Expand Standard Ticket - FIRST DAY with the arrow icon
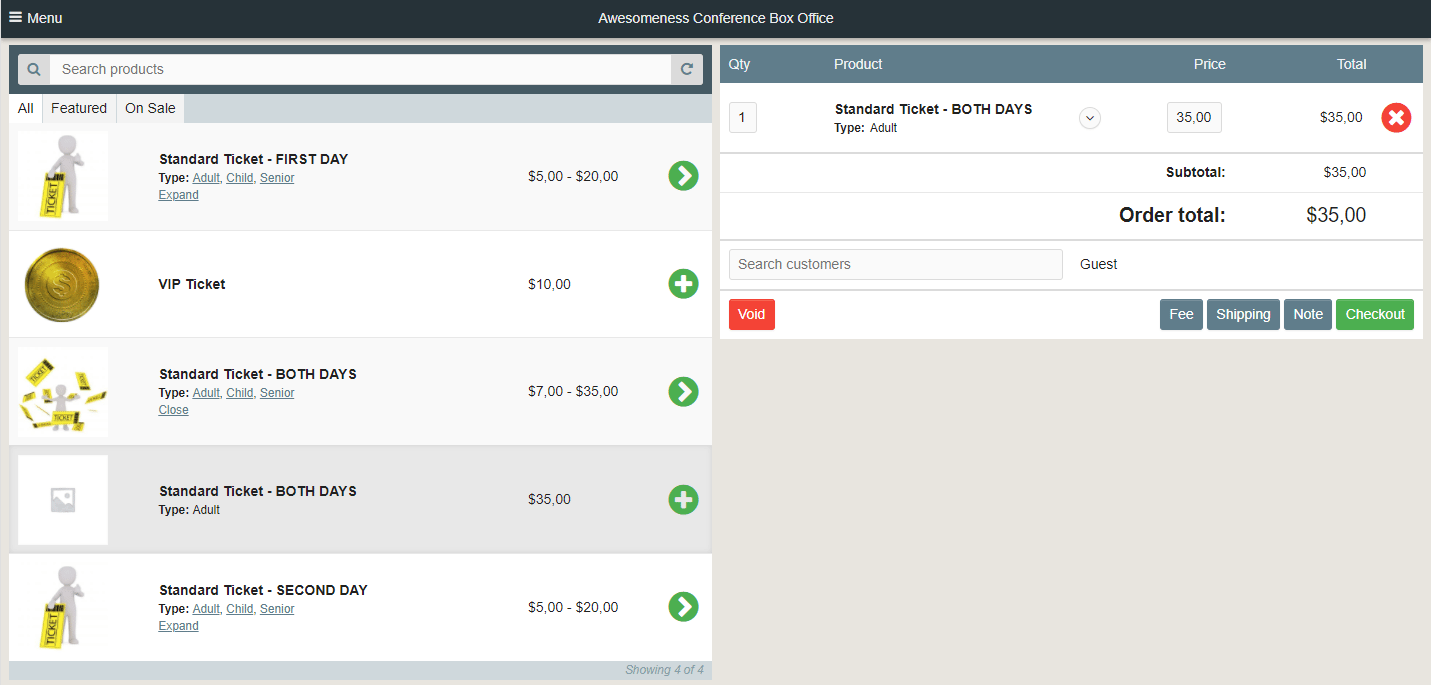1431x685 pixels. coord(684,176)
